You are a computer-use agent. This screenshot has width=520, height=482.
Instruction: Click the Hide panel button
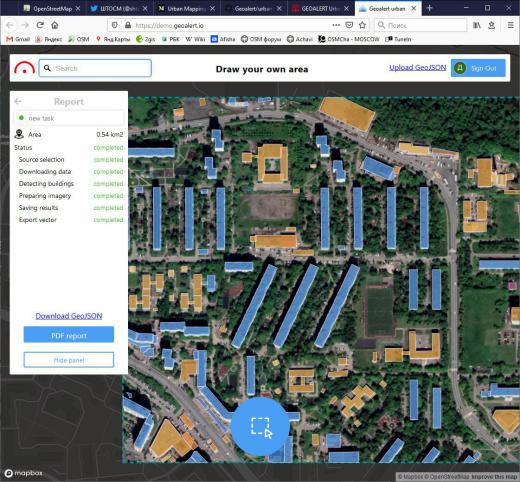pyautogui.click(x=69, y=360)
